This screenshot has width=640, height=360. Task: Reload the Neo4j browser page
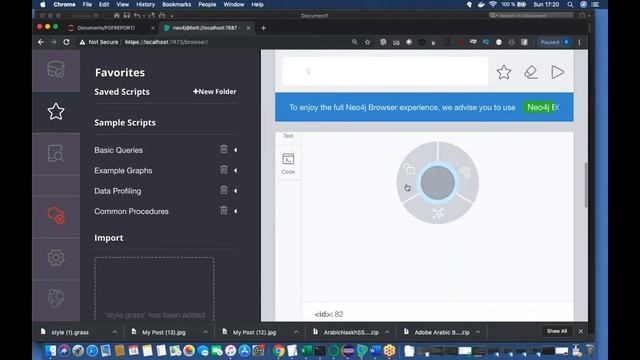pos(66,42)
